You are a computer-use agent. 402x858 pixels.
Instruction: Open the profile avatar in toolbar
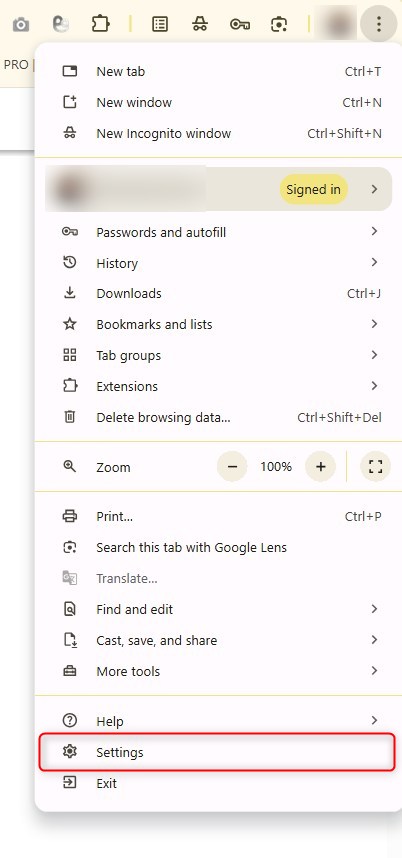(336, 24)
